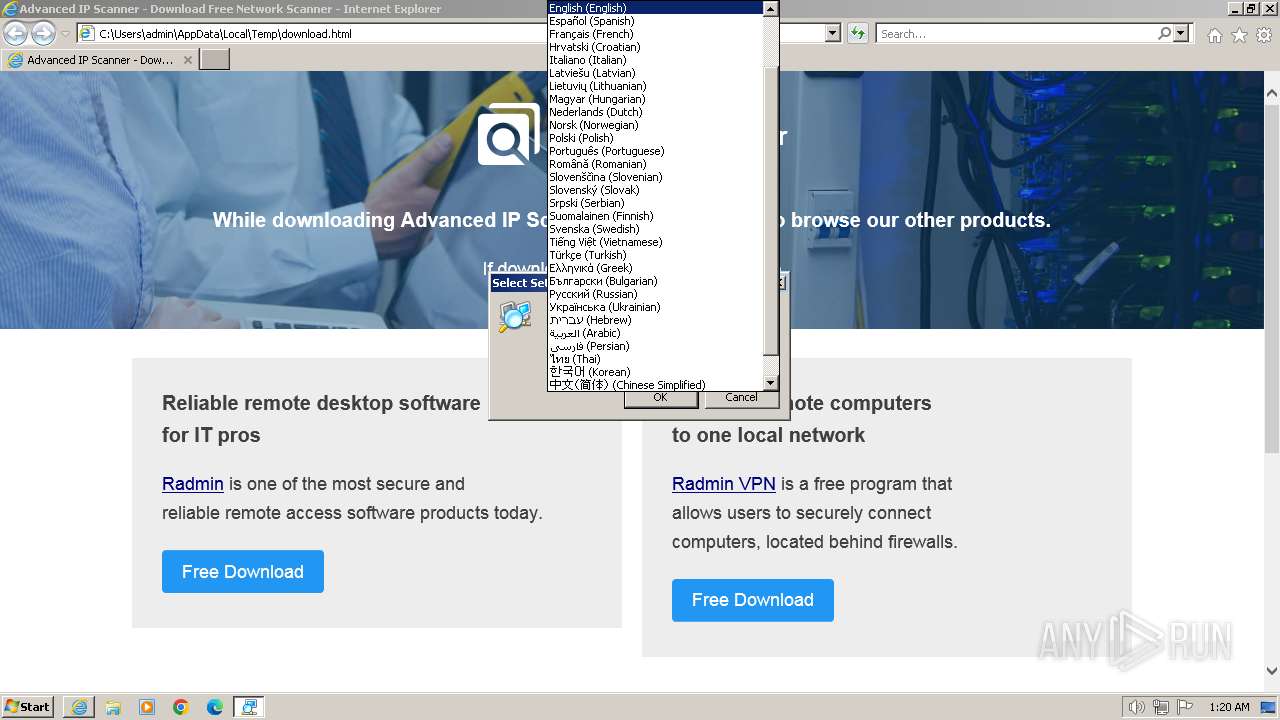Select the Advanced IP Scanner browser tab
This screenshot has height=720, width=1280.
click(100, 60)
